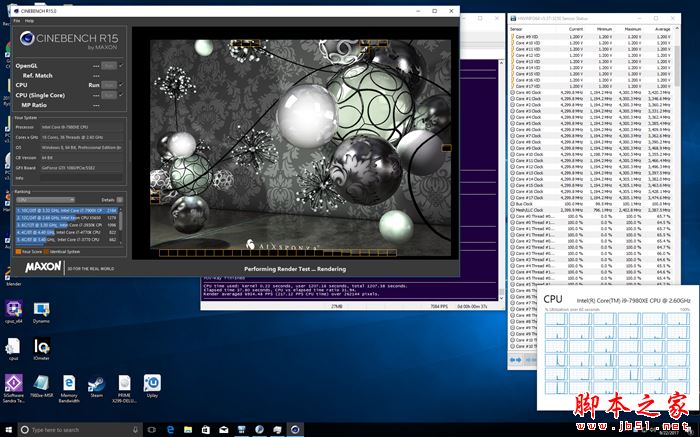Viewport: 700px width, 437px height.
Task: Click the Average column header in HWiNFO
Action: (662, 29)
